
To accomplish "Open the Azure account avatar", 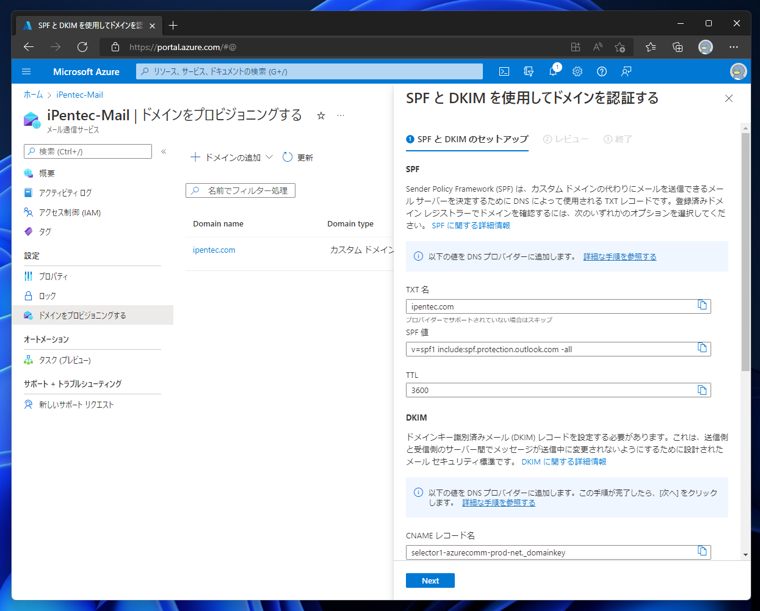I will point(738,72).
